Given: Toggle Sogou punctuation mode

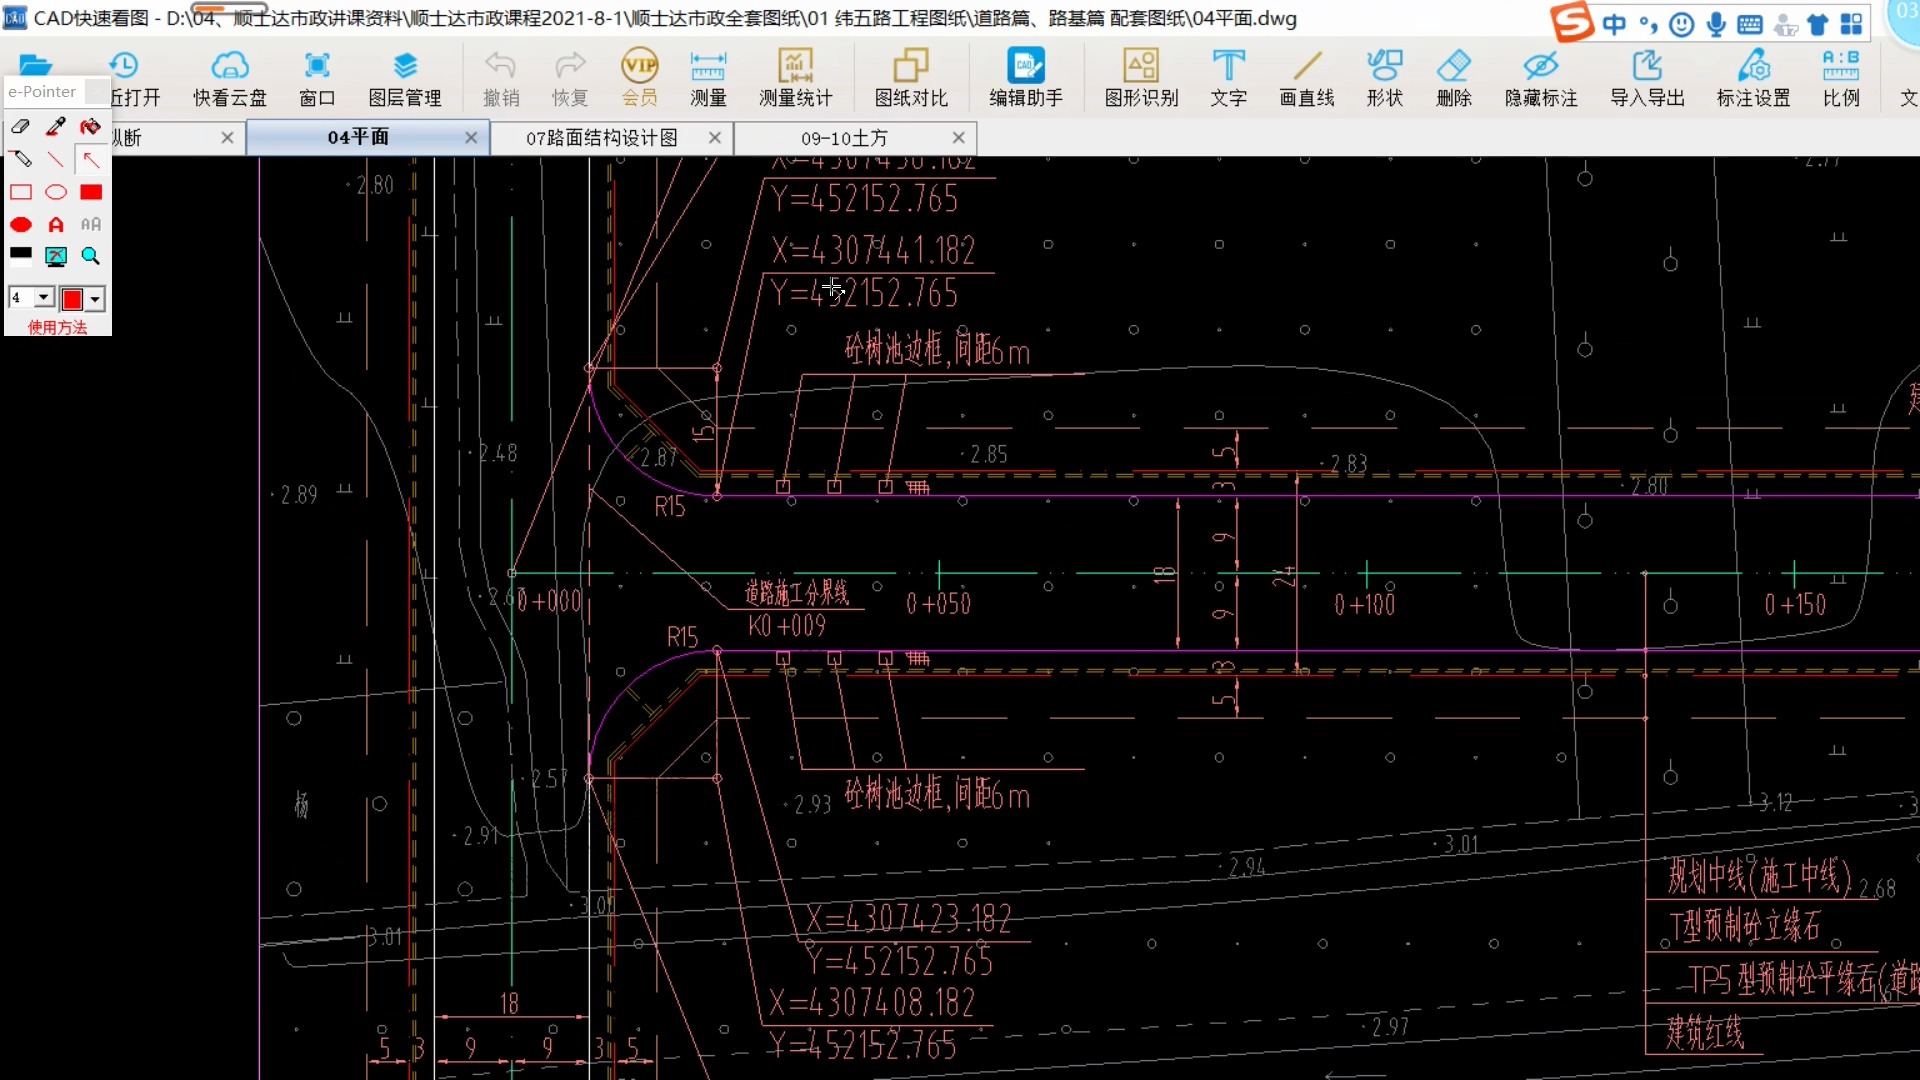Looking at the screenshot, I should click(1648, 24).
